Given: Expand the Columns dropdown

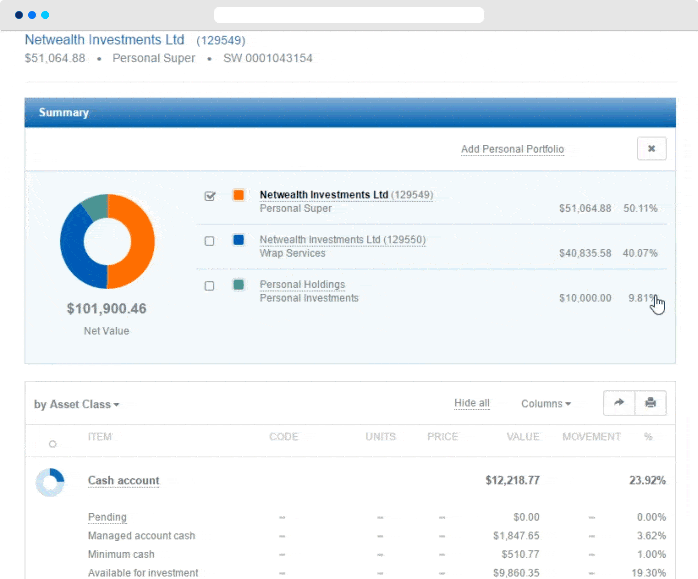Looking at the screenshot, I should 546,404.
